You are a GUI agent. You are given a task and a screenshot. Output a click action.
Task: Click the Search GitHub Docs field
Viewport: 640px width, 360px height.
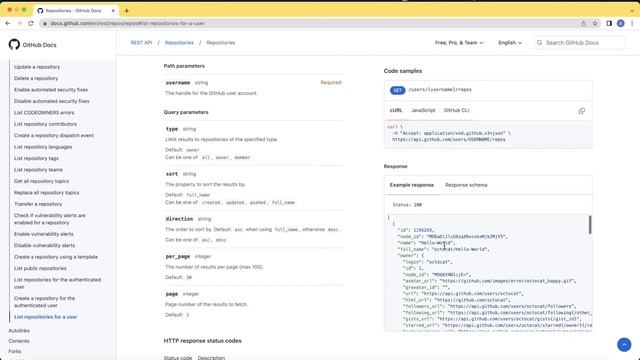580,42
